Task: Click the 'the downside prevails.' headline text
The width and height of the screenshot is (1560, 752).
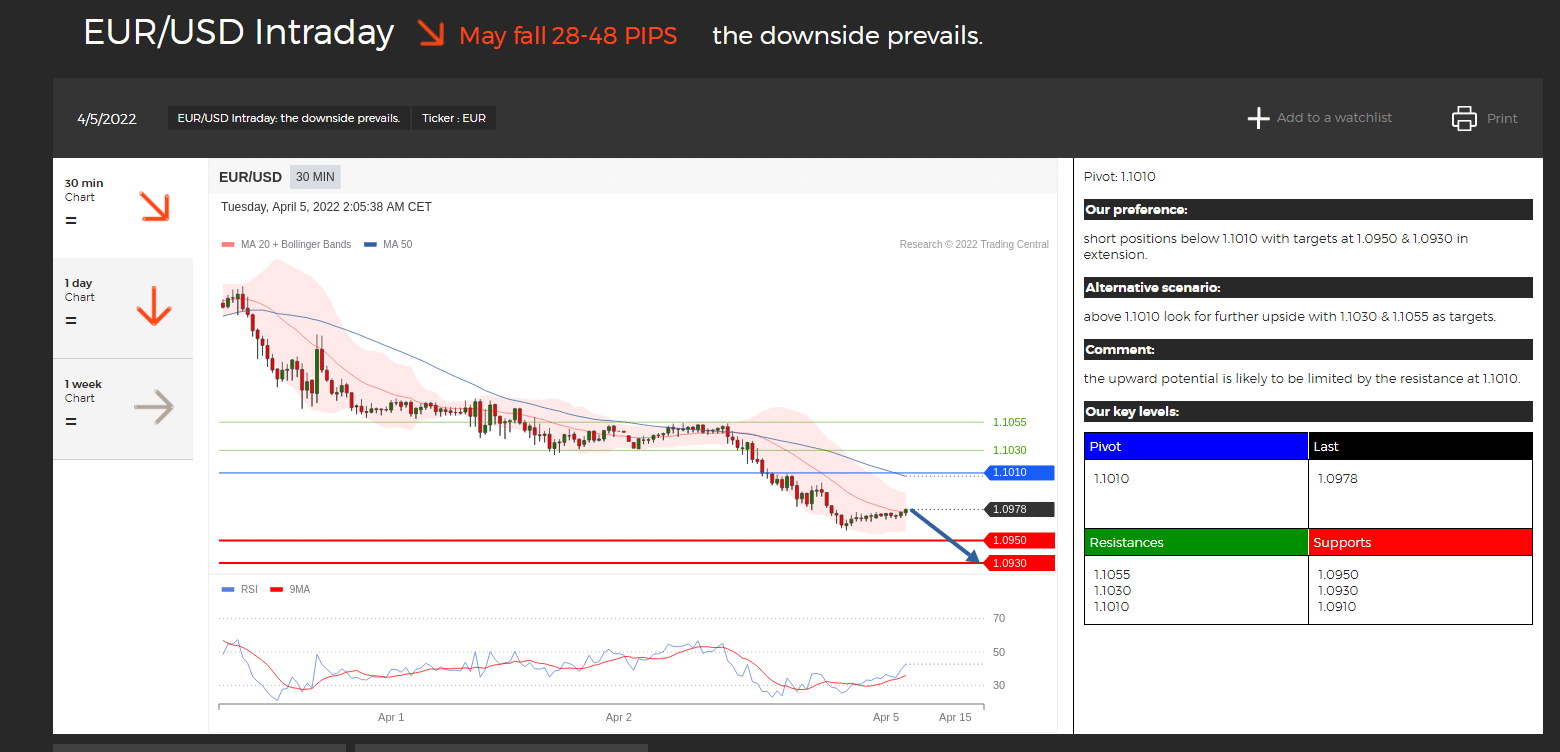Action: 848,36
